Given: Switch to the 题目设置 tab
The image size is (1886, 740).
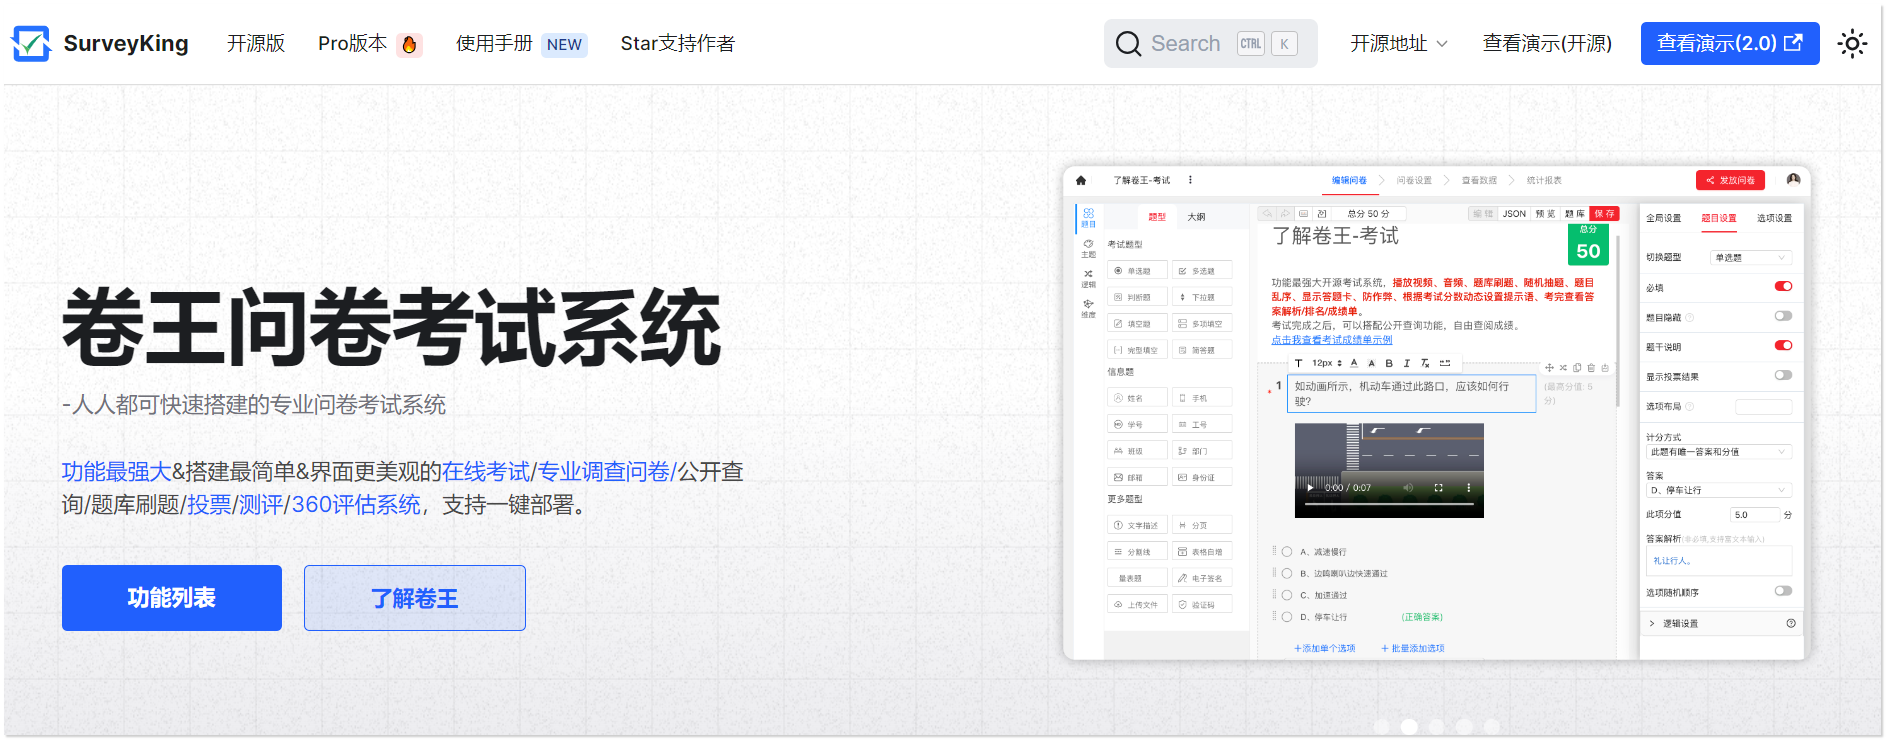Looking at the screenshot, I should pos(1719,218).
